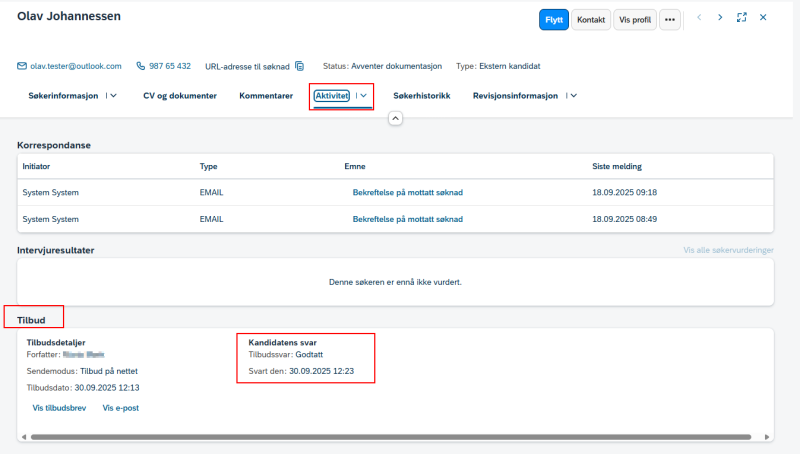
Task: Expand the Aktivitet dropdown arrow
Action: [363, 96]
